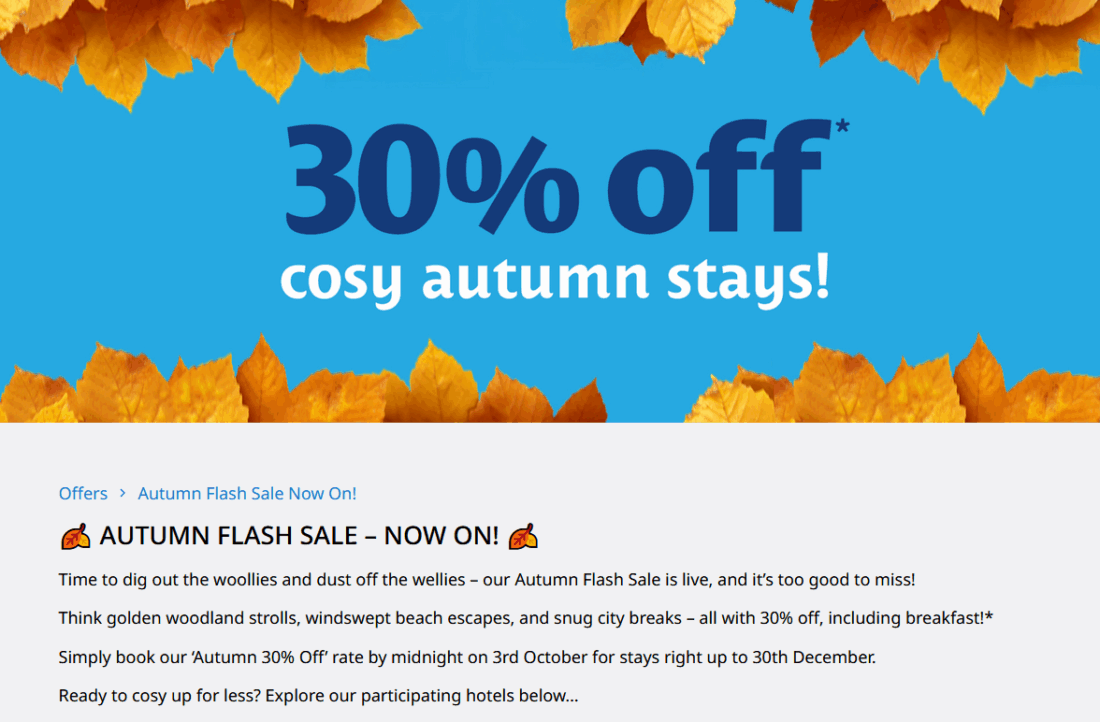
Task: Open the 'Autumn Flash Sale Now On!' breadcrumb
Action: pyautogui.click(x=247, y=493)
